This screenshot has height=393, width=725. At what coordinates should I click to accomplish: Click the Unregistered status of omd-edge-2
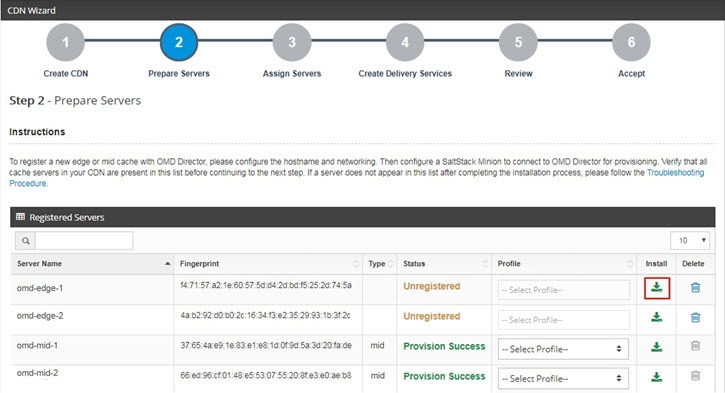click(431, 316)
